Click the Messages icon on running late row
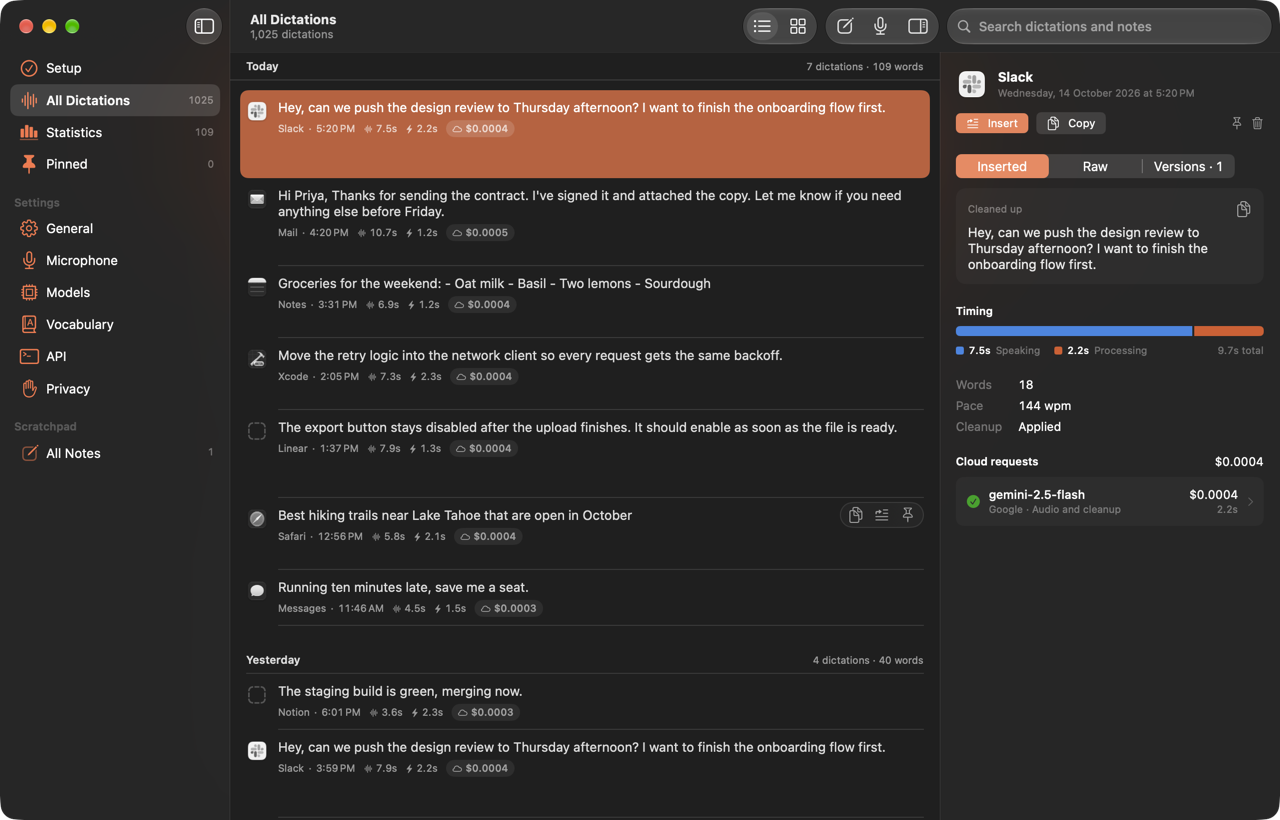1280x820 pixels. (257, 591)
